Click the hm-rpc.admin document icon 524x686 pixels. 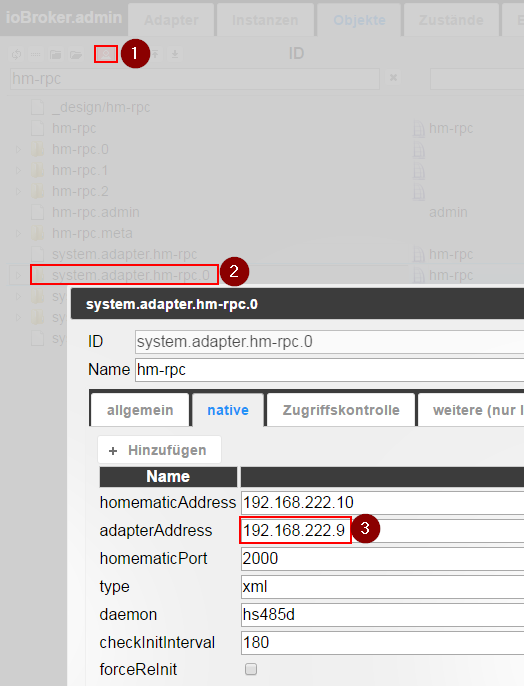[x=38, y=212]
